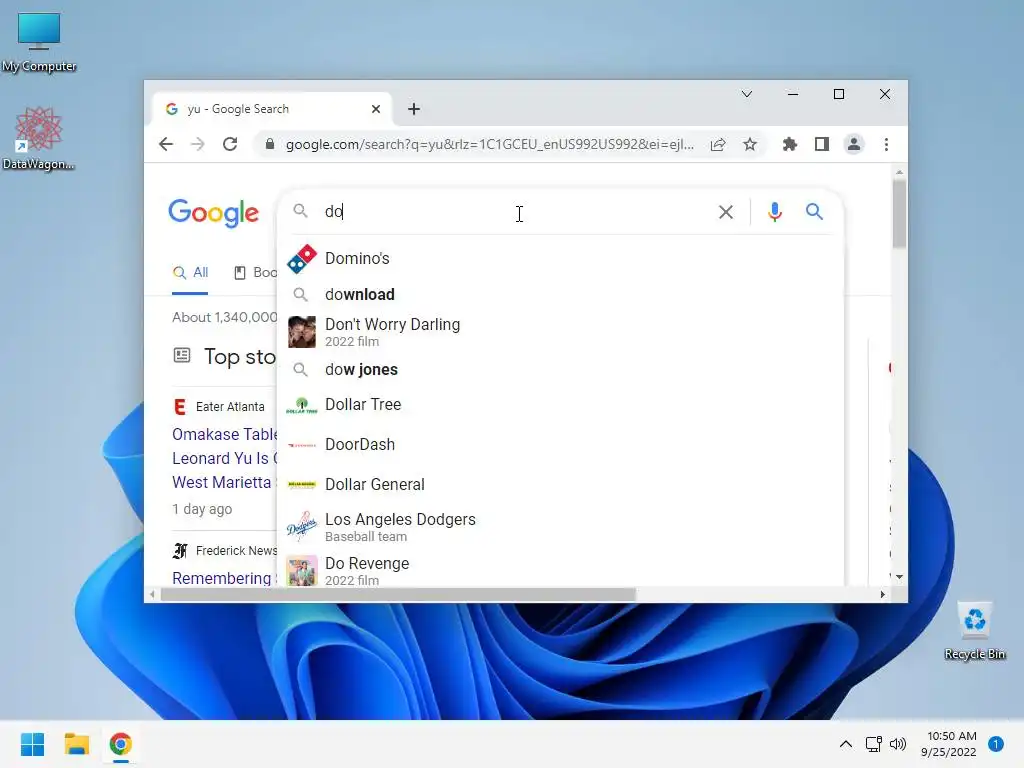Click inside the Google search input field
Image resolution: width=1024 pixels, height=768 pixels.
516,212
